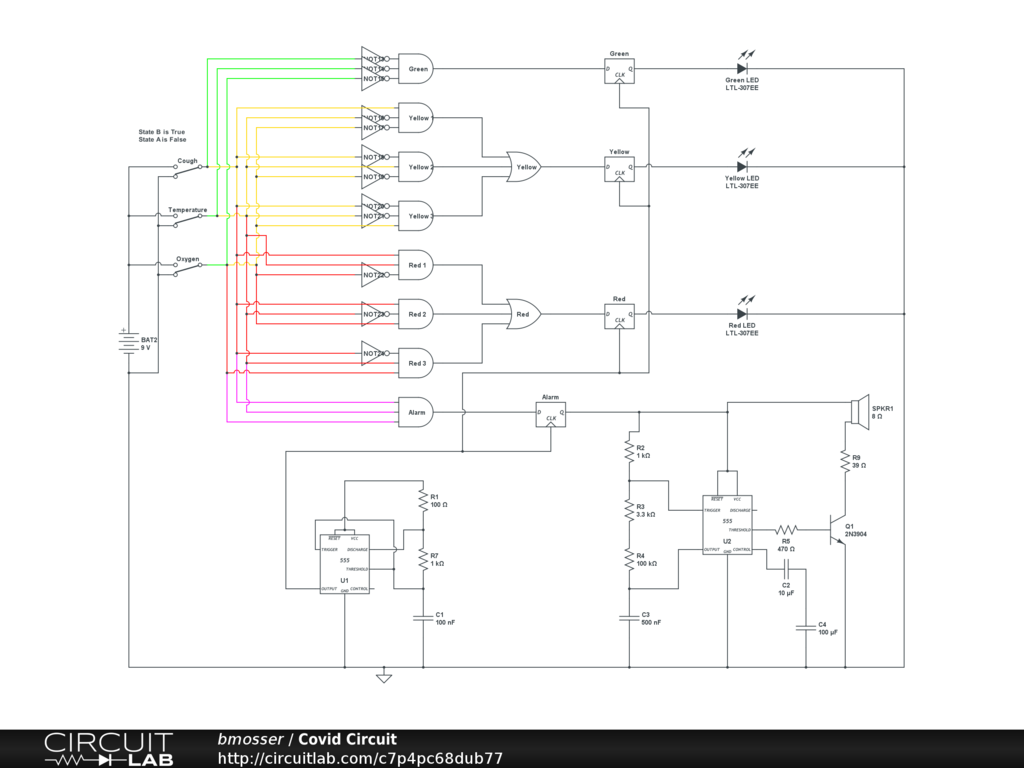Open the circuitlab.com circuit URL
Image resolution: width=1024 pixels, height=768 pixels.
(360, 758)
